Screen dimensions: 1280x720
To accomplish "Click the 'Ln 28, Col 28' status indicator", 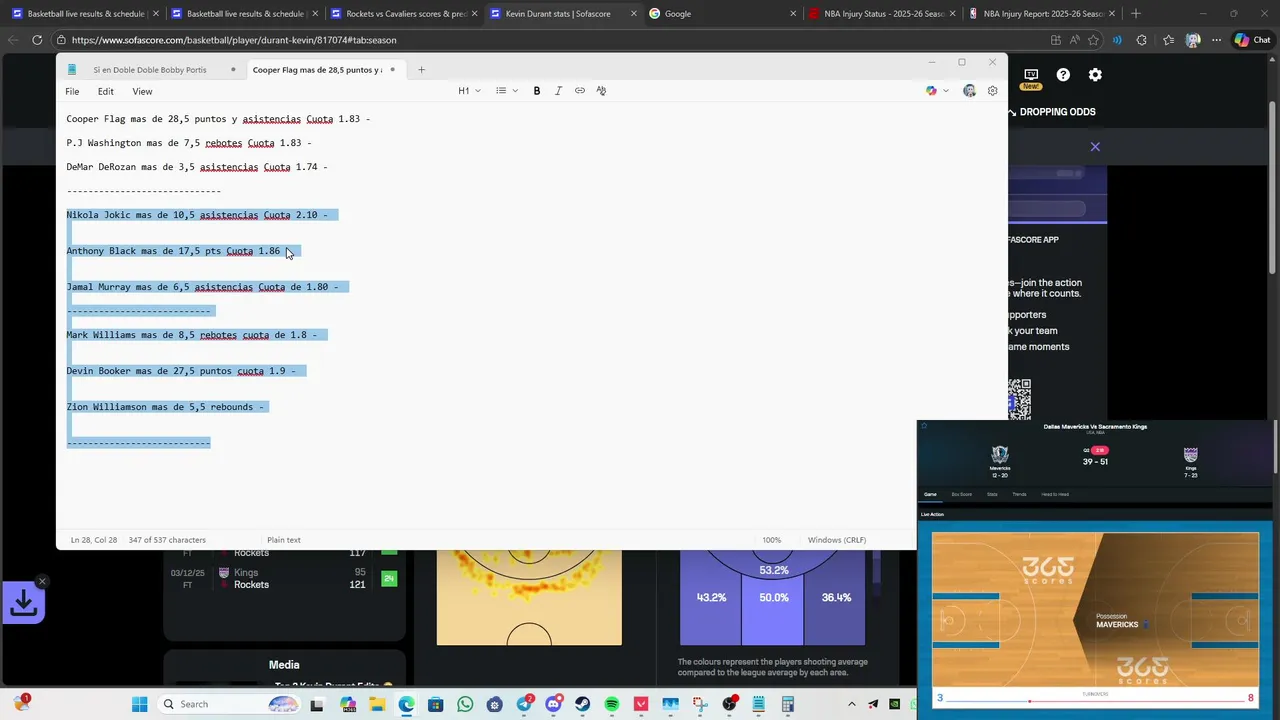I will click(x=94, y=540).
